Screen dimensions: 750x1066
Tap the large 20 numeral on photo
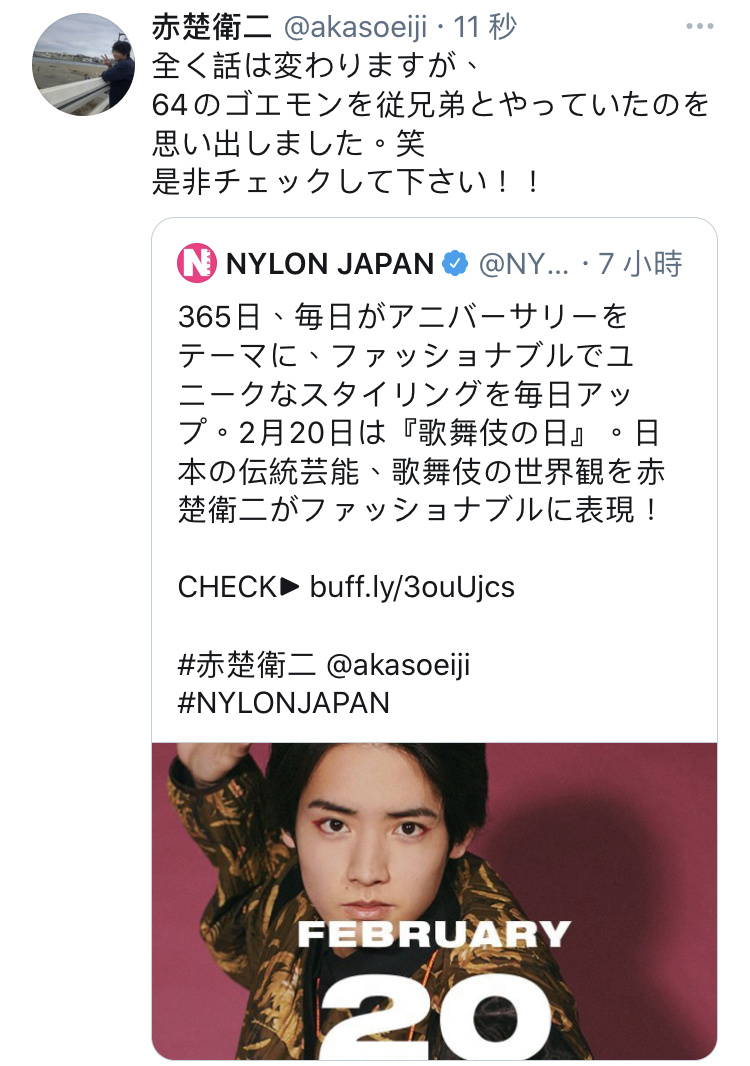(435, 1015)
